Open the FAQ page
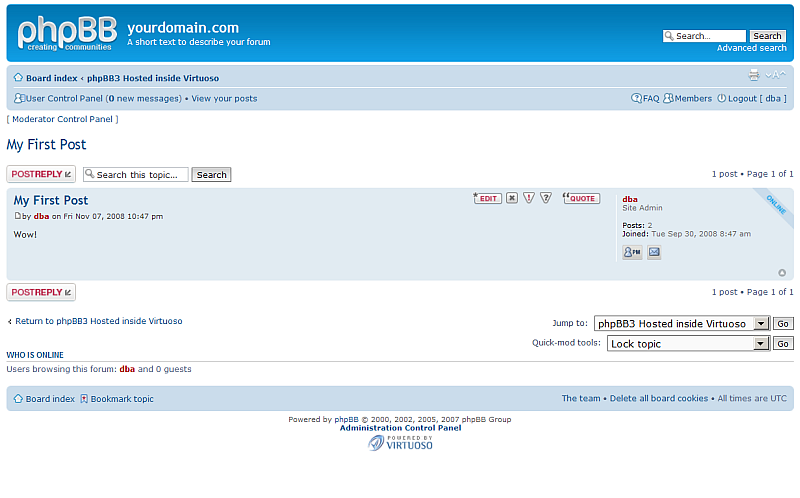The width and height of the screenshot is (800, 498). point(645,99)
